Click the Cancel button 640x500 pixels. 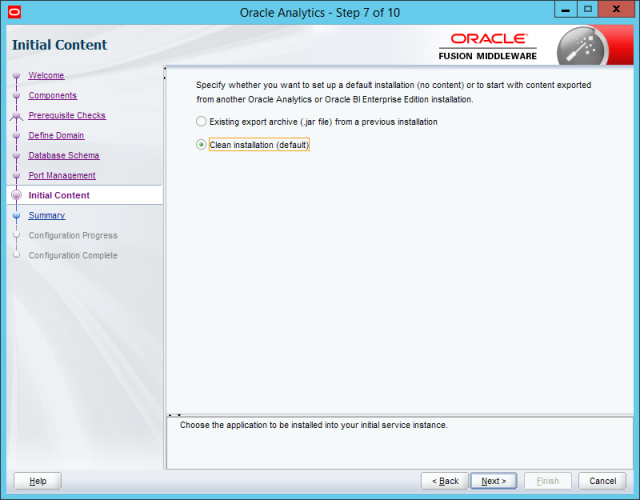[x=602, y=481]
